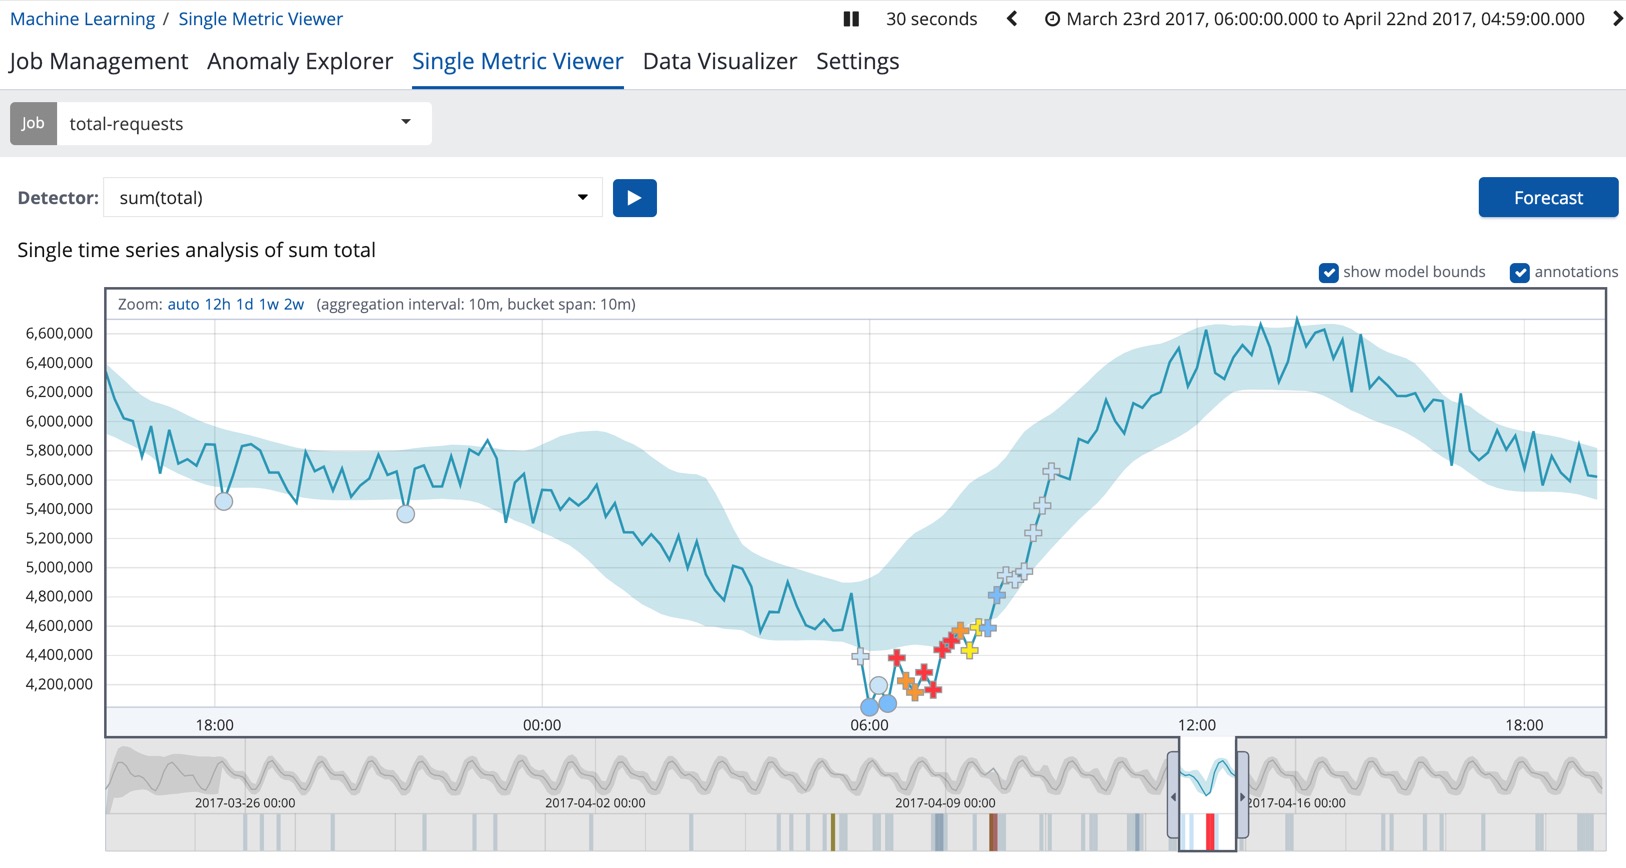Click the red anomaly bar in swimlane
1626x868 pixels.
point(1210,831)
